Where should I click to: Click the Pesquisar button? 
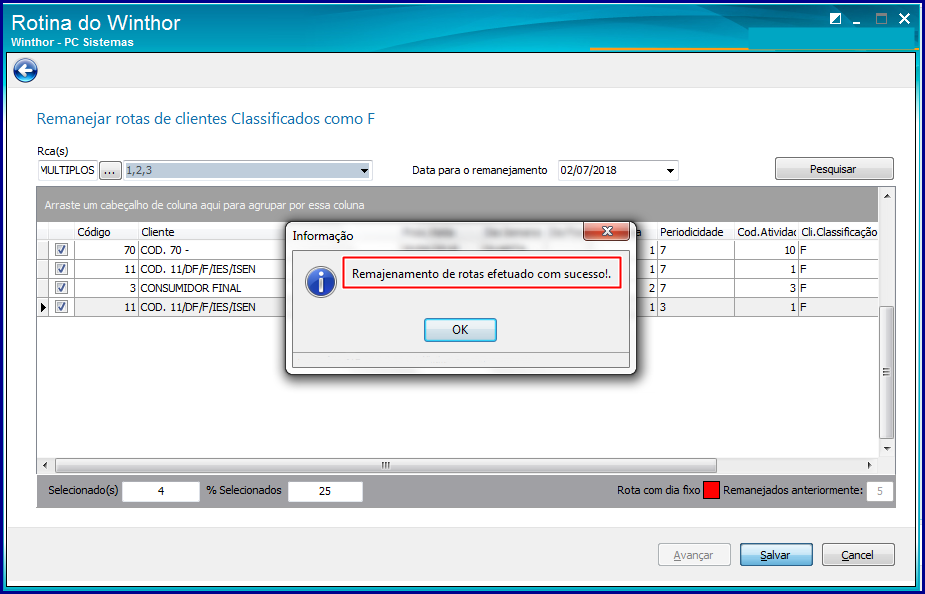pyautogui.click(x=834, y=169)
